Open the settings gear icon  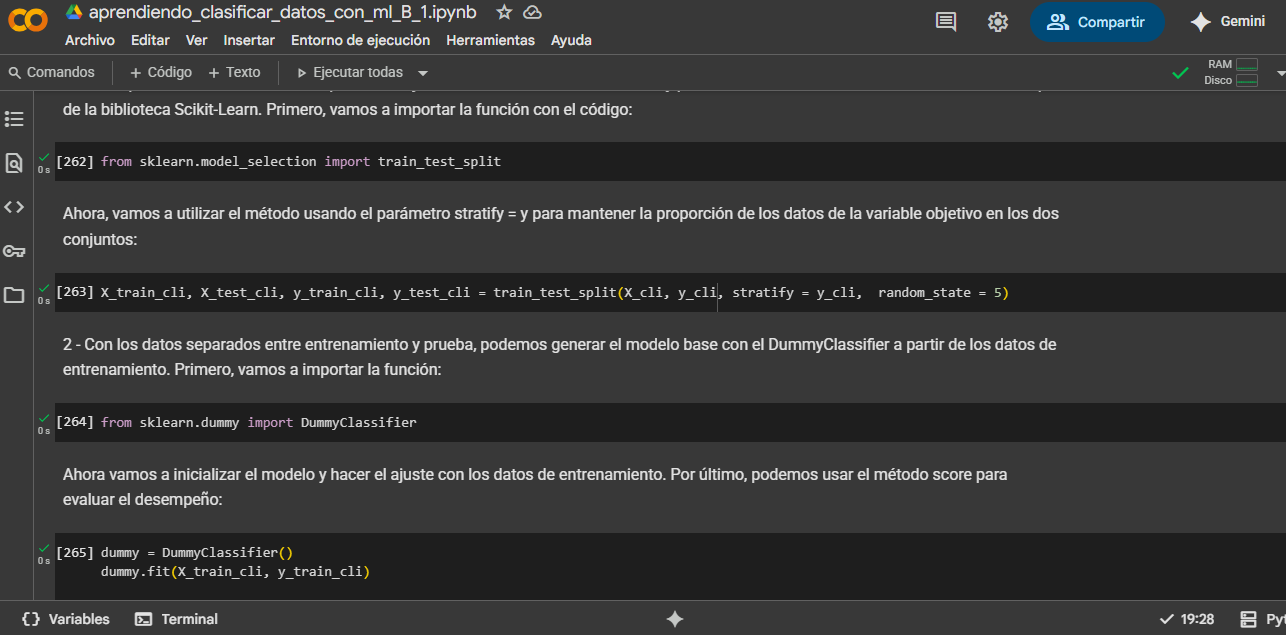[998, 22]
